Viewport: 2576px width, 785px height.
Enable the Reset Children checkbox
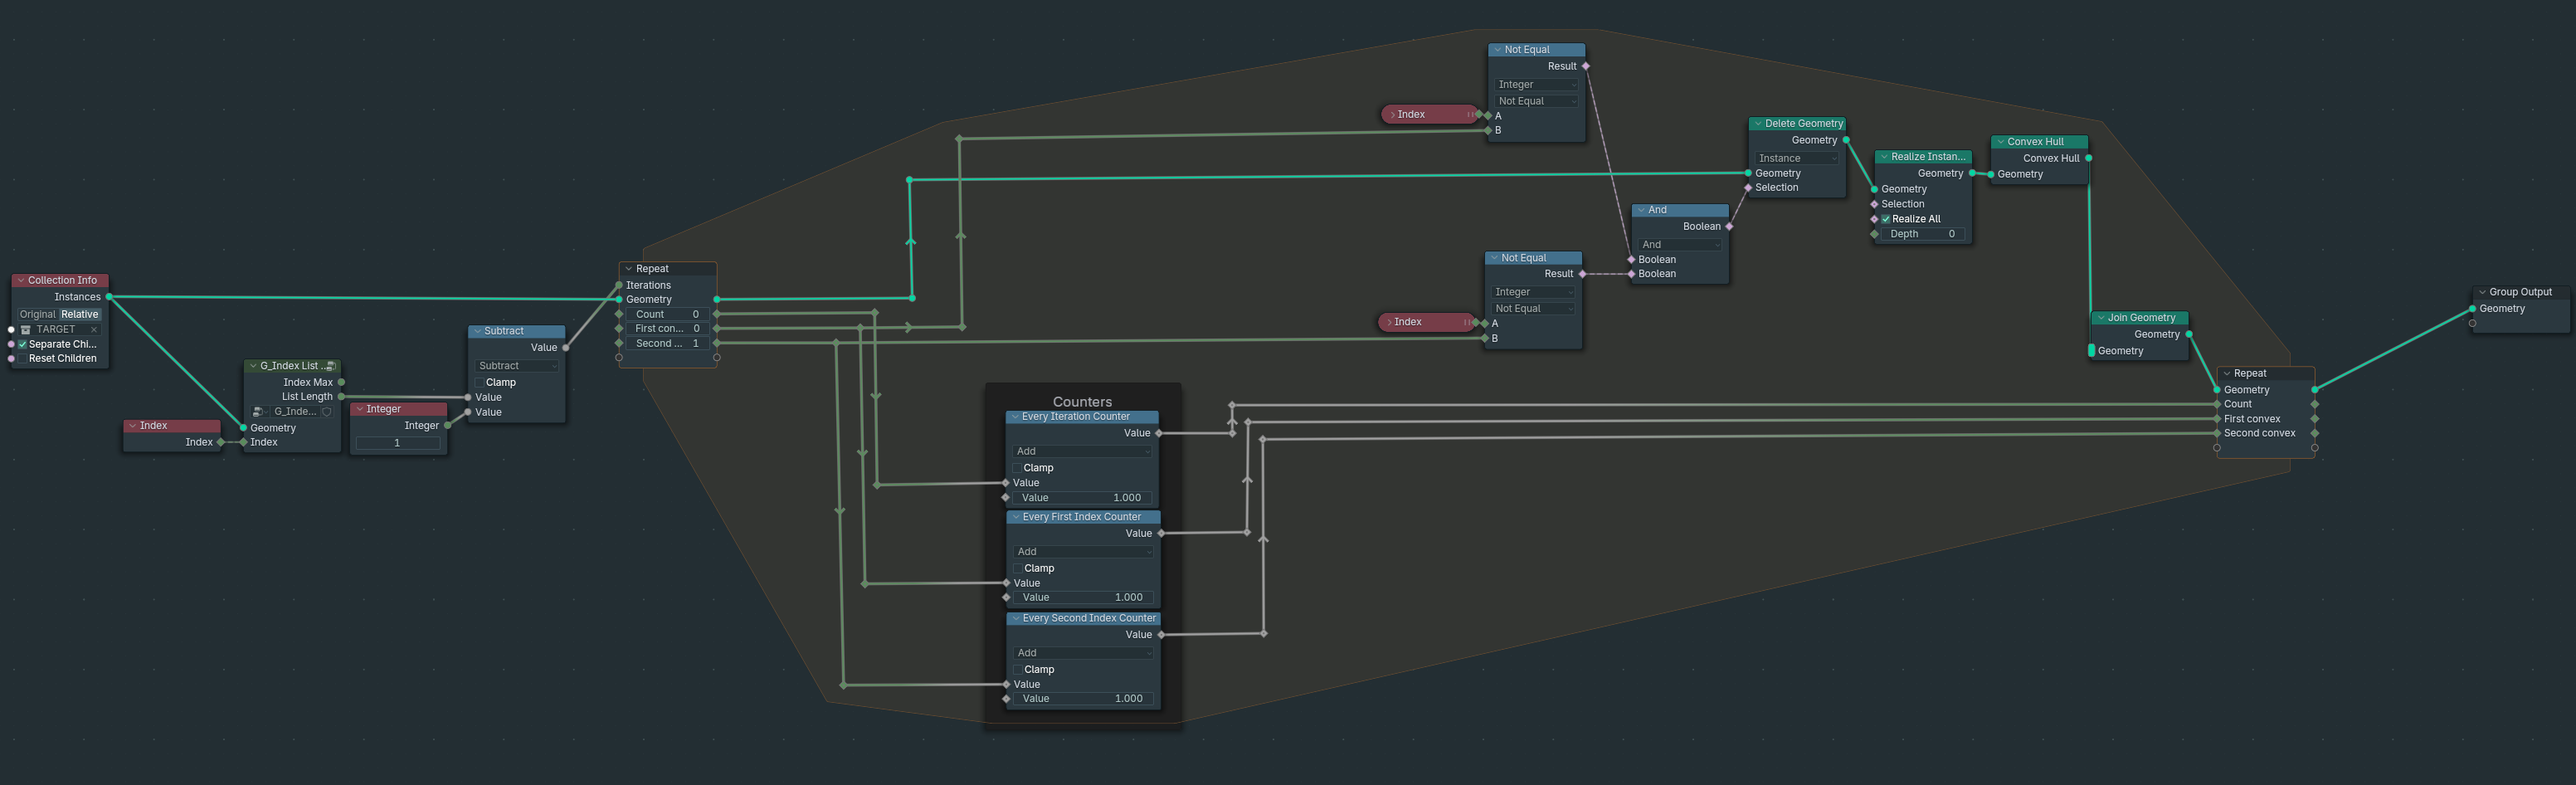[22, 358]
